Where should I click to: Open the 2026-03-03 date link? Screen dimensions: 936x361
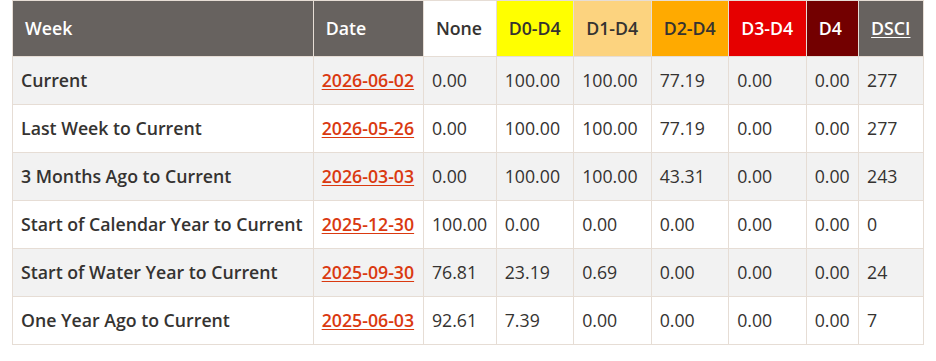coord(368,177)
